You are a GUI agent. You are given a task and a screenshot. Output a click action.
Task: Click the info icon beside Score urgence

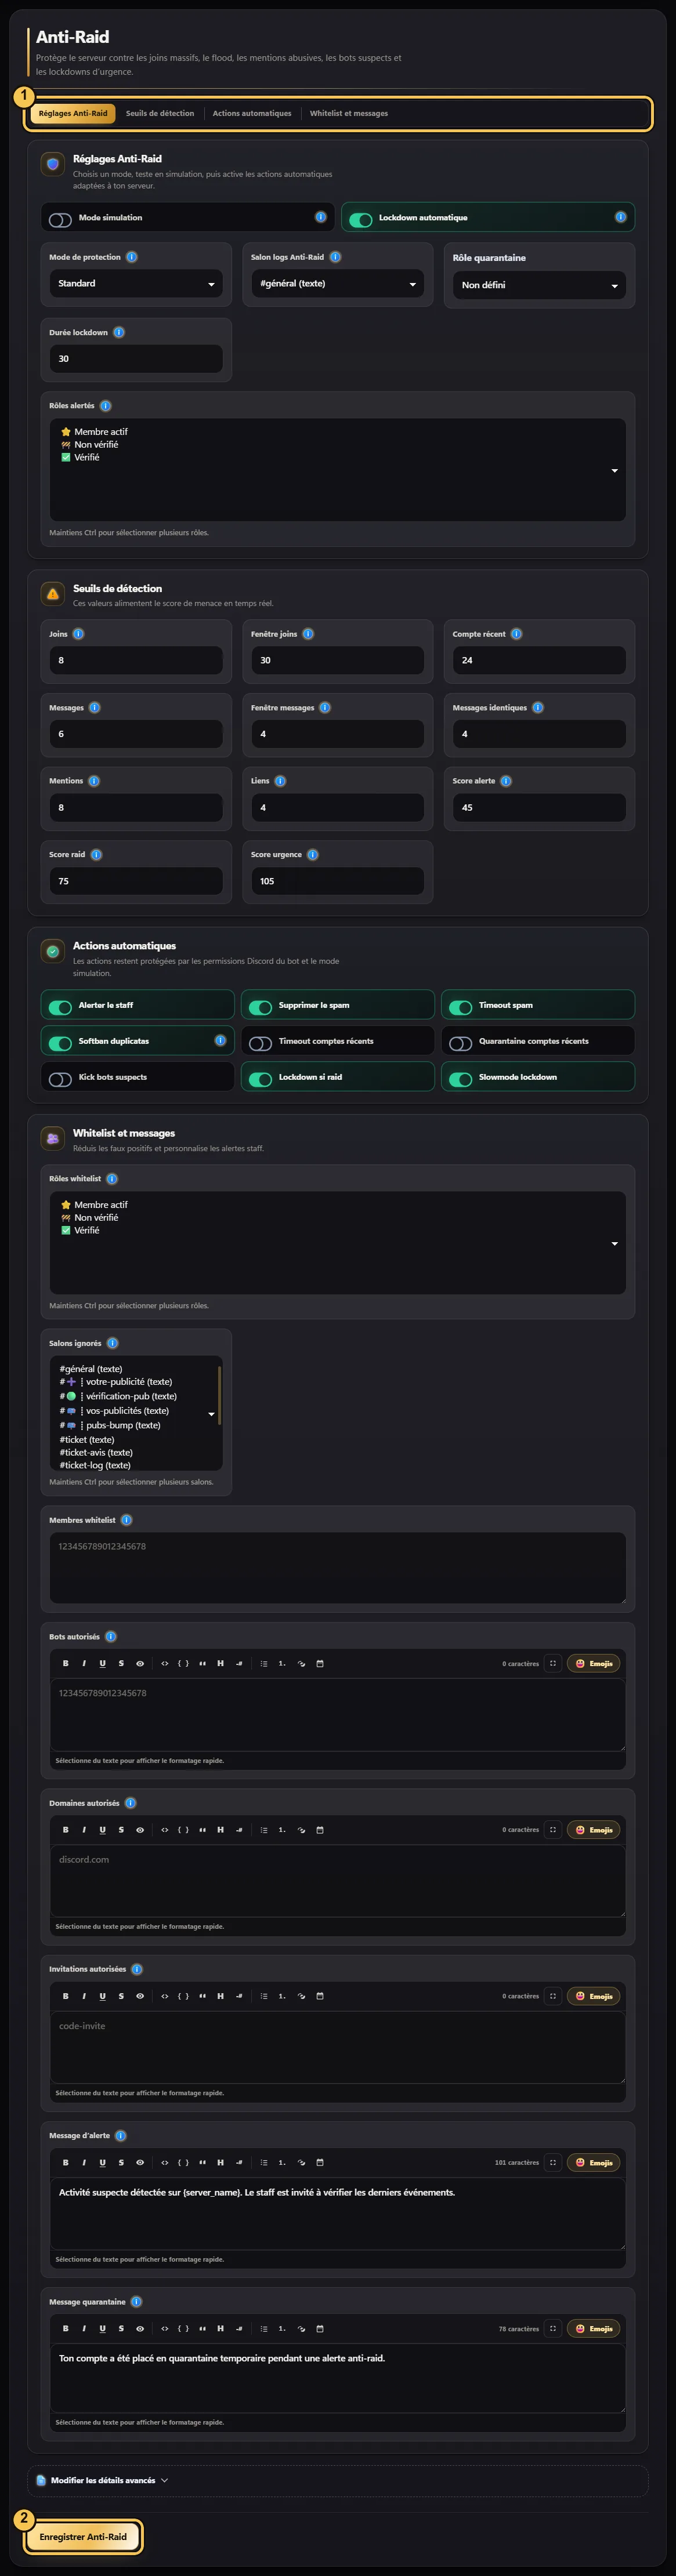(x=313, y=855)
